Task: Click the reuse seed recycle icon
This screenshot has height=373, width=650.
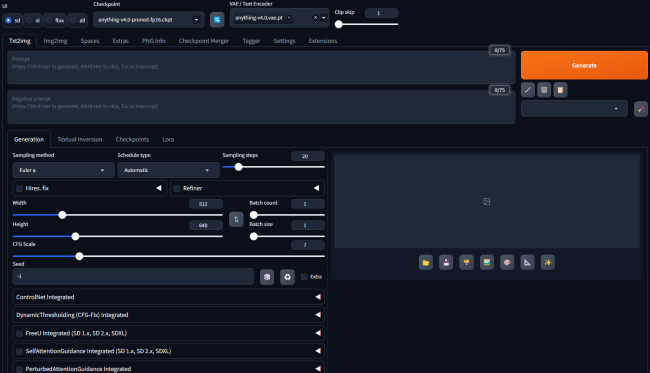Action: pyautogui.click(x=287, y=277)
